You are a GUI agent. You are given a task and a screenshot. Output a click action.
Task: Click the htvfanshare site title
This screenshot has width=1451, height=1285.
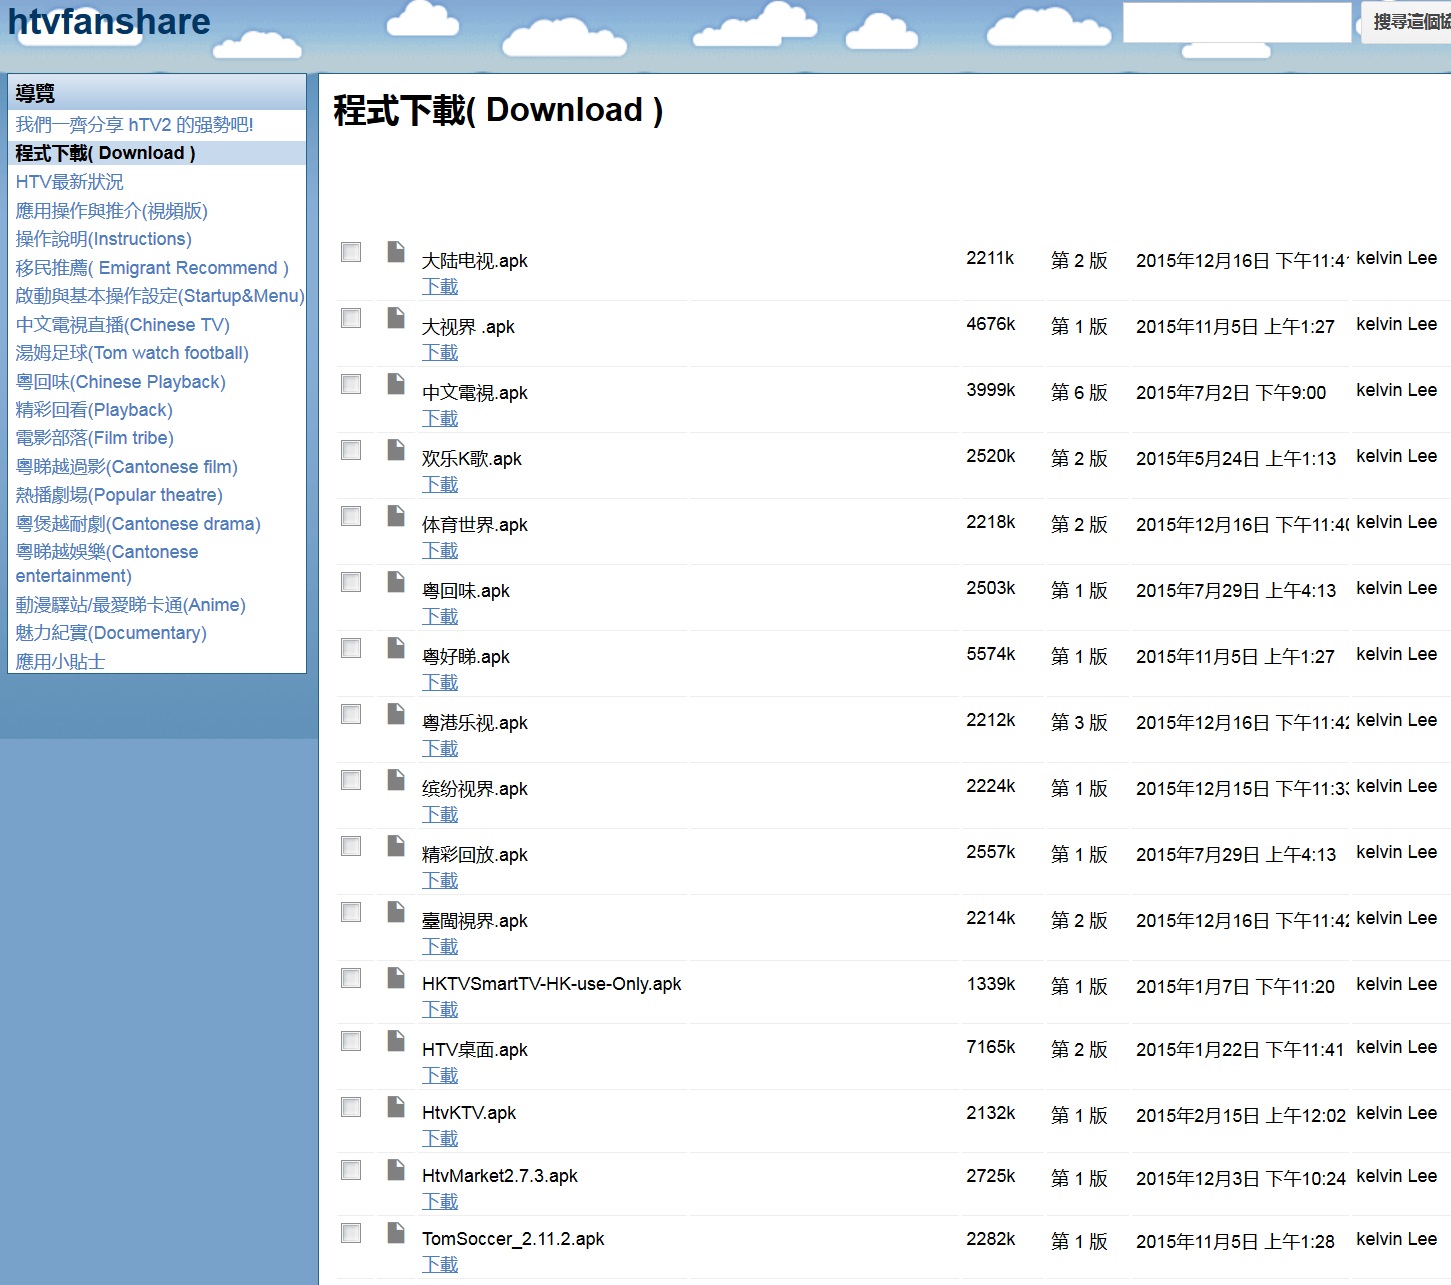(109, 21)
